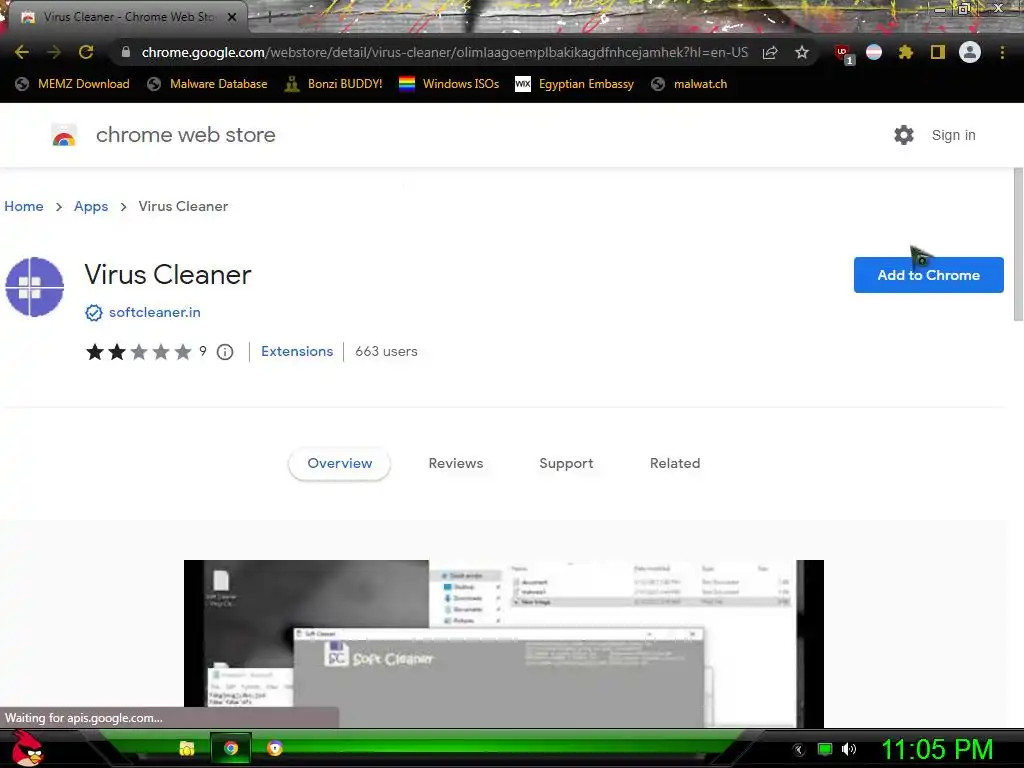
Task: Click the network tray icon
Action: [x=825, y=749]
